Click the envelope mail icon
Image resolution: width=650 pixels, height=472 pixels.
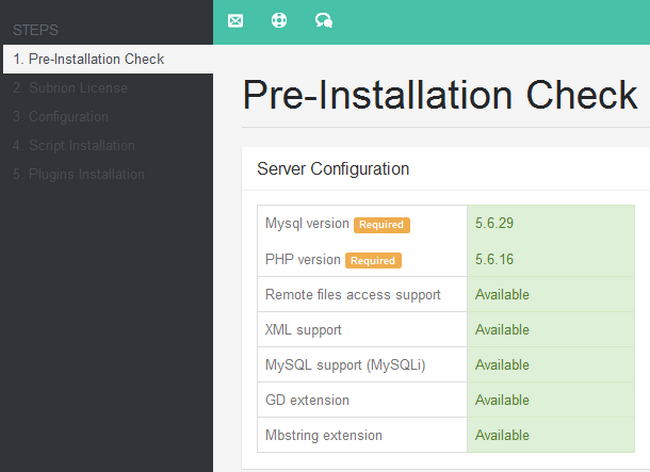(235, 20)
